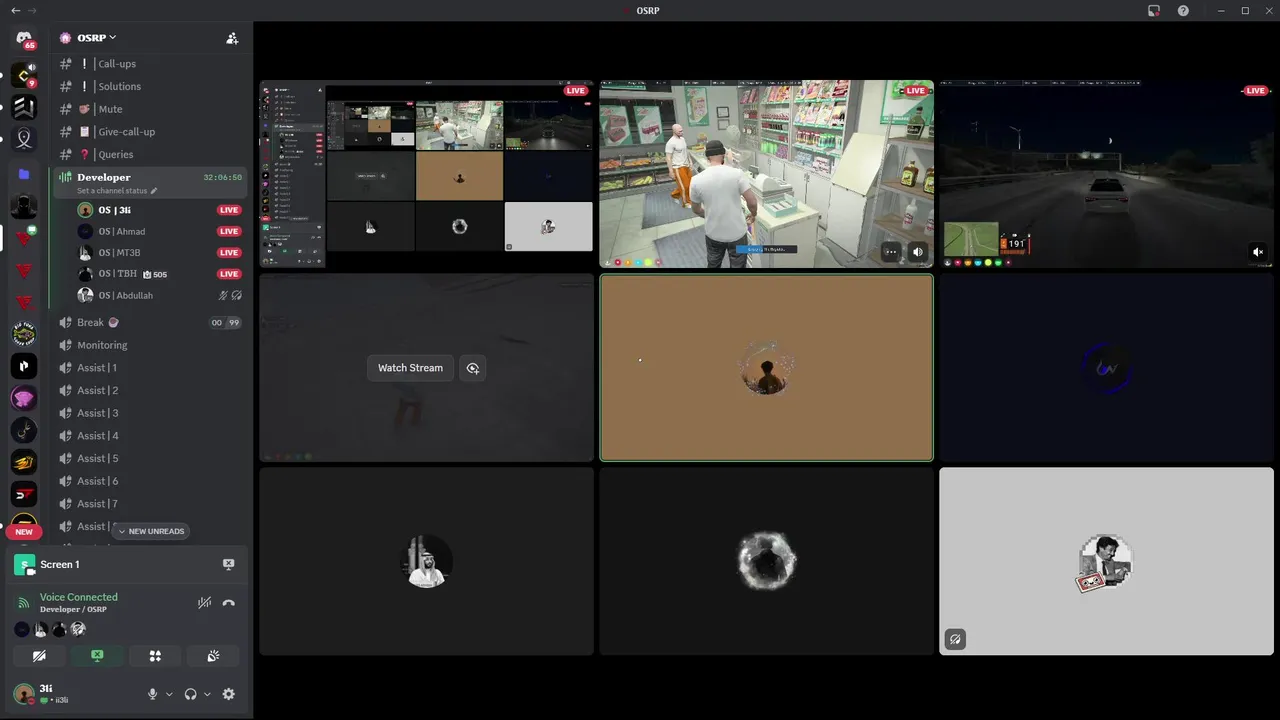This screenshot has height=720, width=1280.
Task: Click LIVE badge beside OS | MT3B
Action: tap(229, 253)
